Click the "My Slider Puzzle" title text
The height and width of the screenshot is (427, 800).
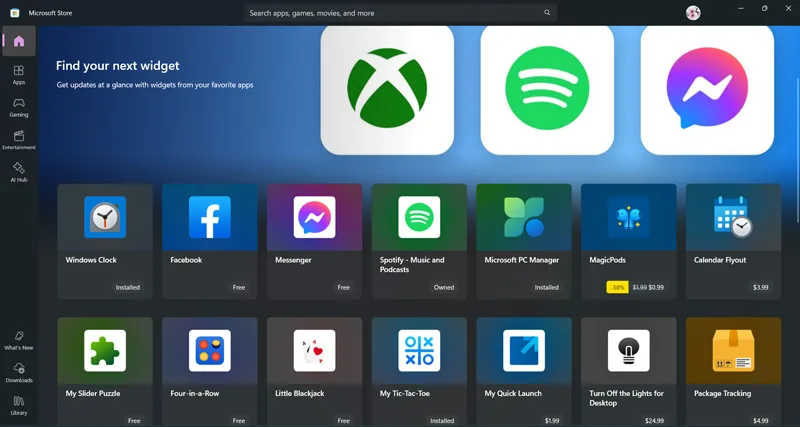[x=93, y=393]
